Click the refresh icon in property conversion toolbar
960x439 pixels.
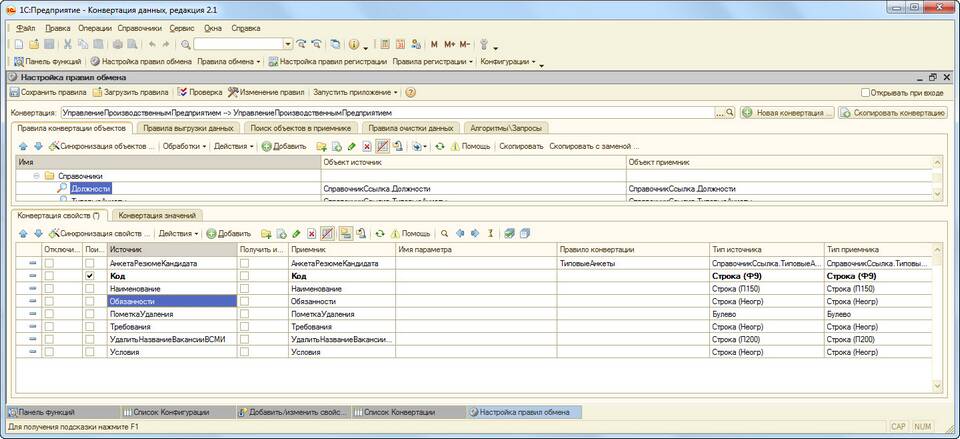pyautogui.click(x=380, y=233)
